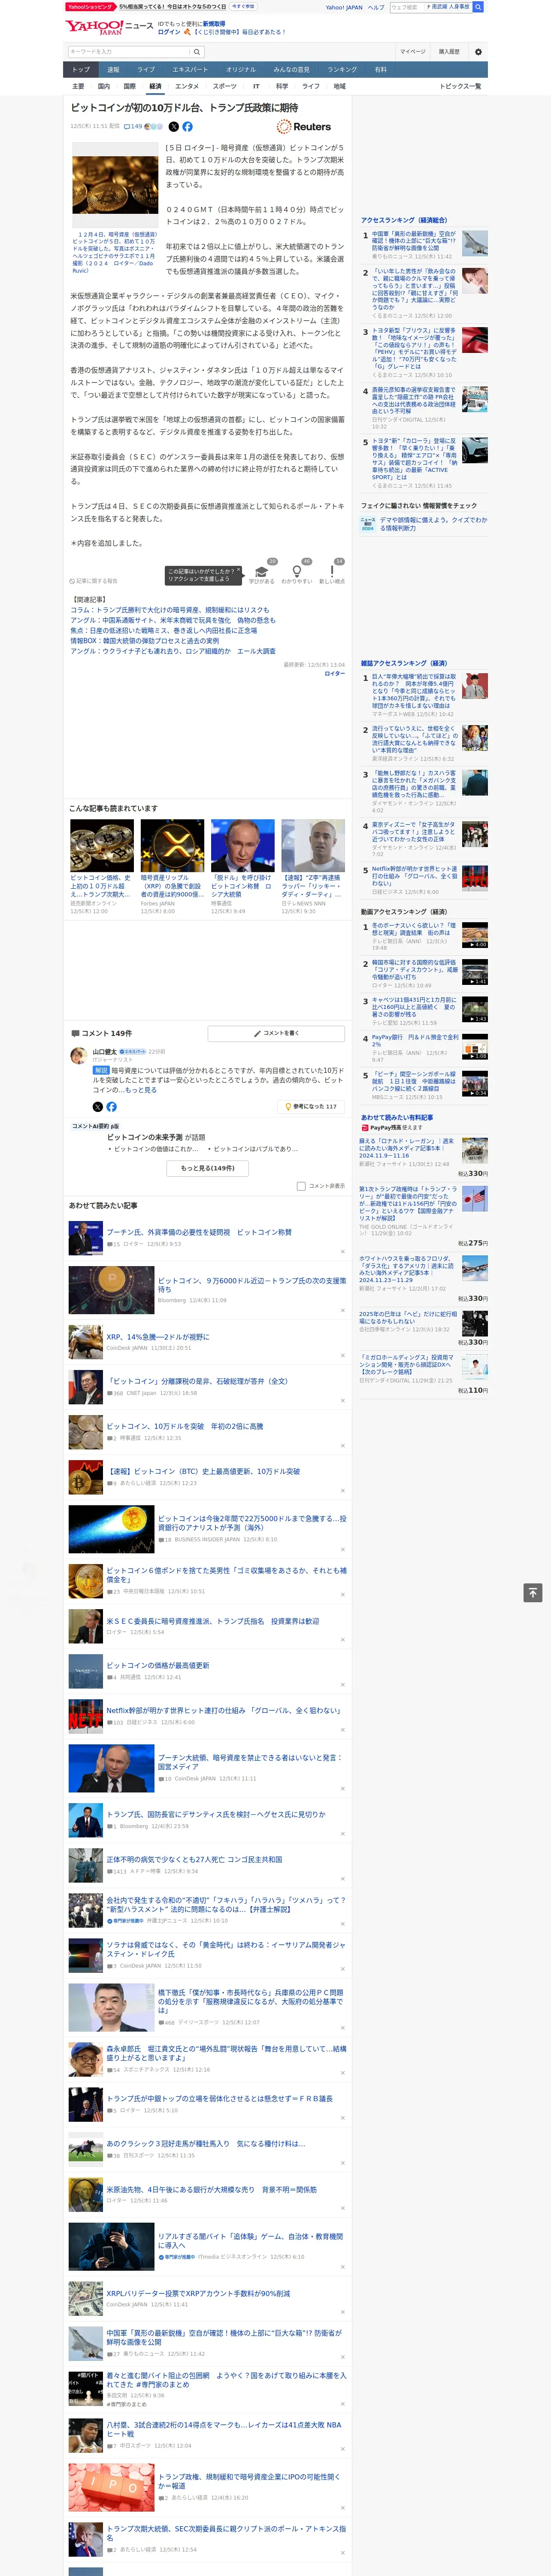Share 山口健太's comment on X
This screenshot has height=2576, width=551.
click(x=98, y=1107)
